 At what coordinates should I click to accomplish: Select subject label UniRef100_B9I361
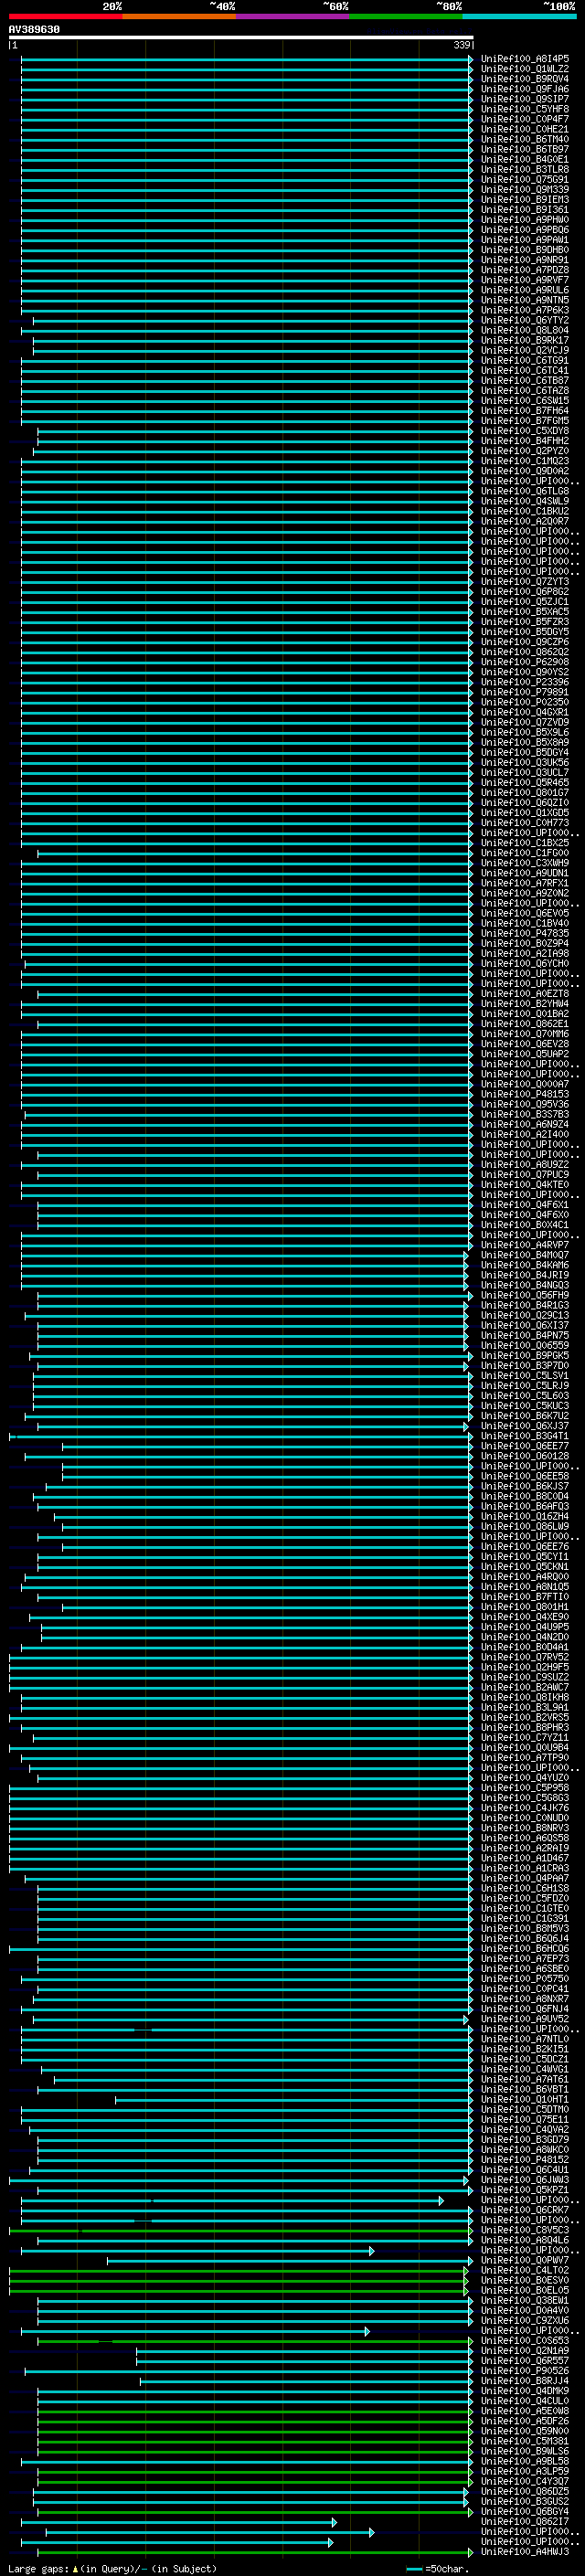click(525, 210)
